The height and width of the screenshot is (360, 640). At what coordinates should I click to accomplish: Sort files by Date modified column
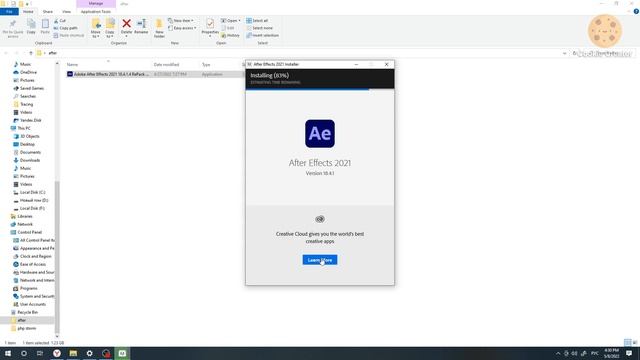click(x=167, y=64)
